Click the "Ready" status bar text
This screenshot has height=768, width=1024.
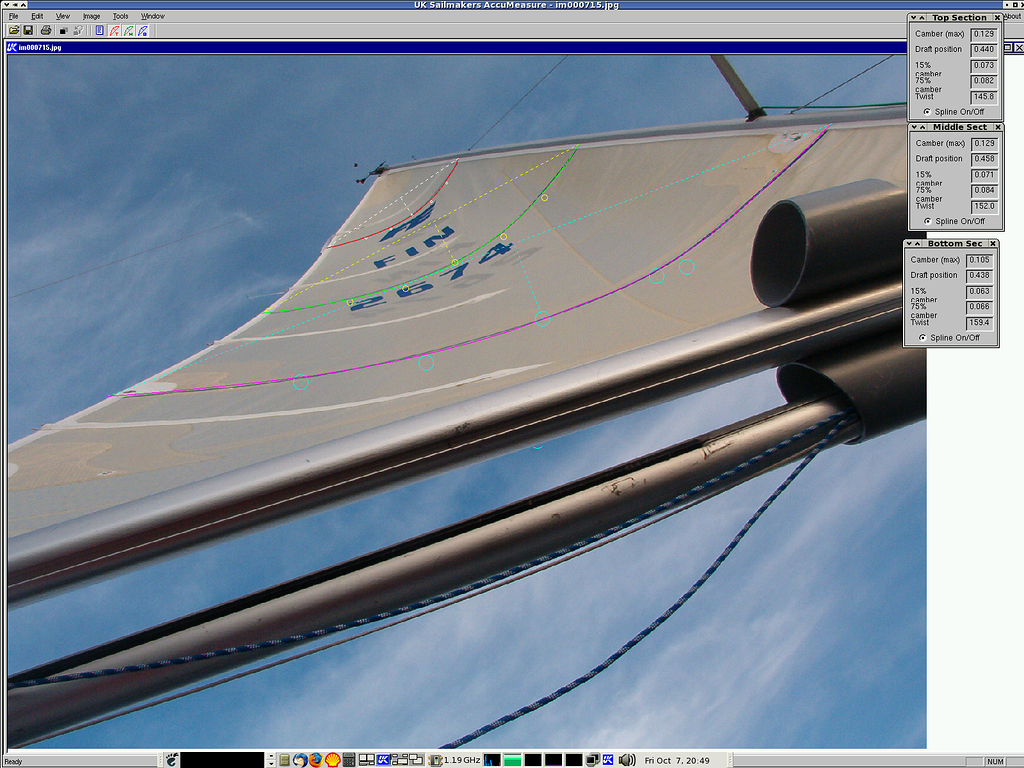pos(13,761)
